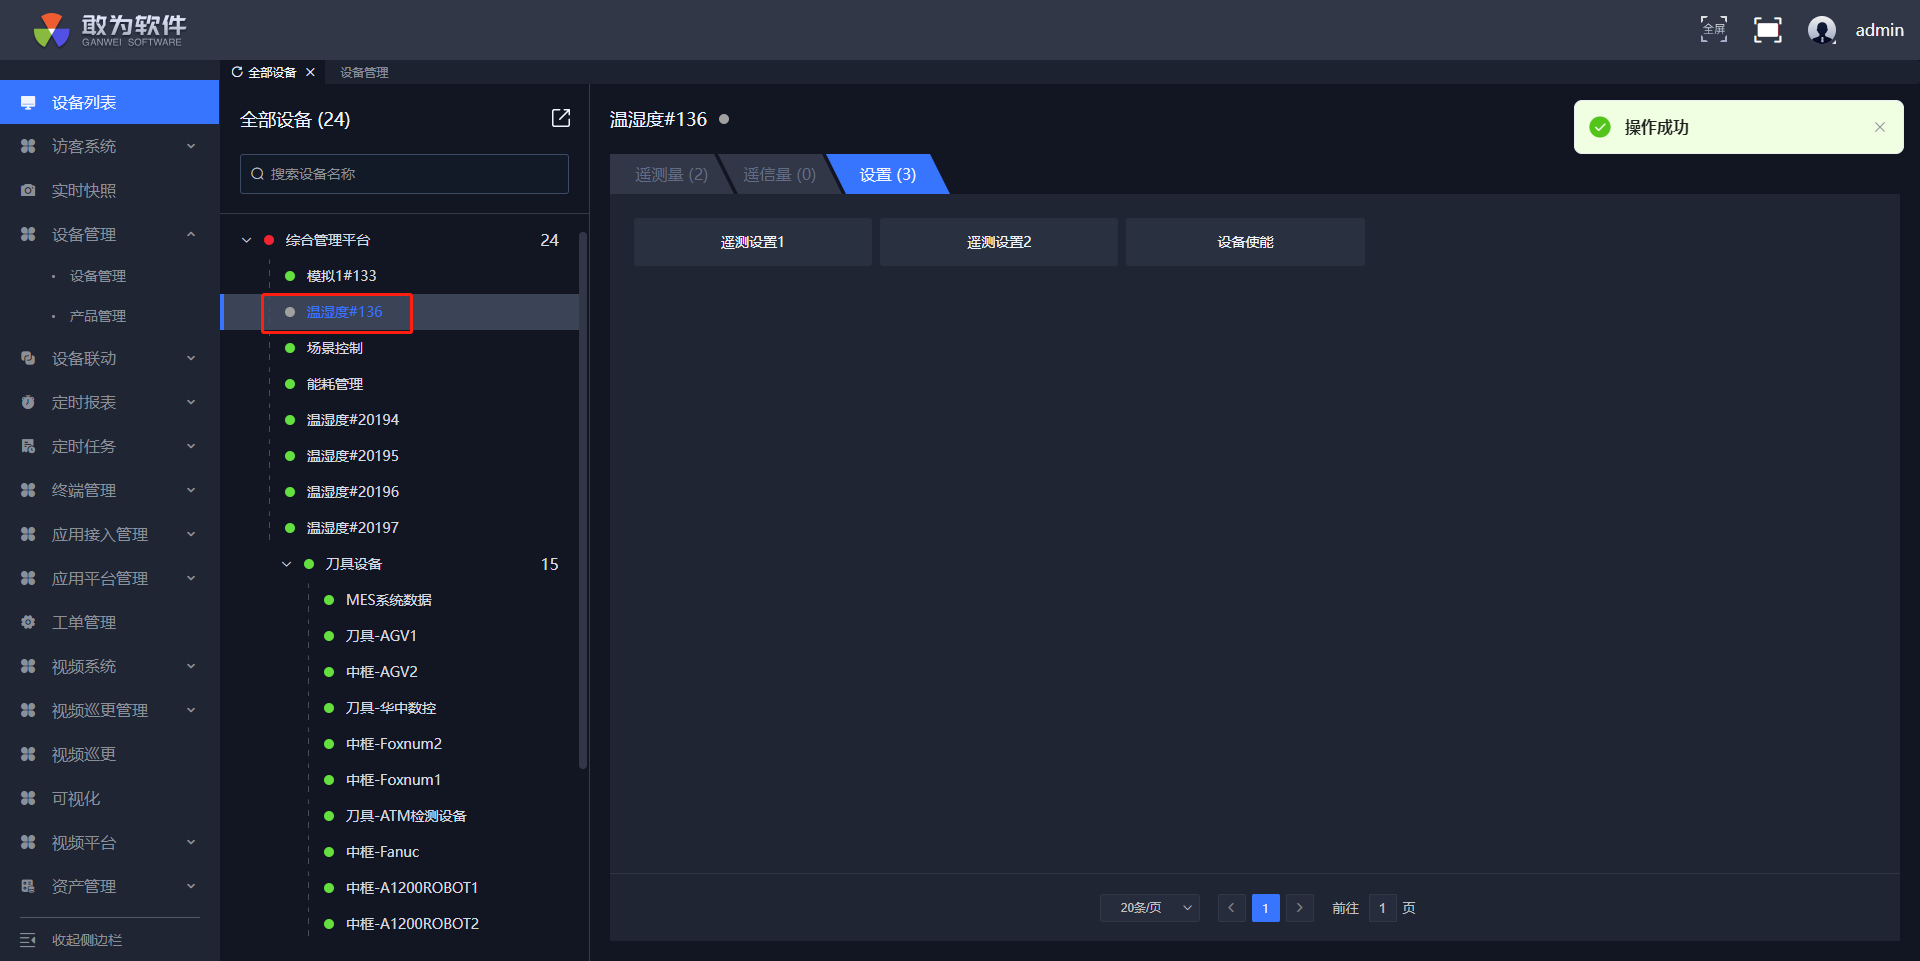Select 场景控制 in device tree

[x=334, y=348]
